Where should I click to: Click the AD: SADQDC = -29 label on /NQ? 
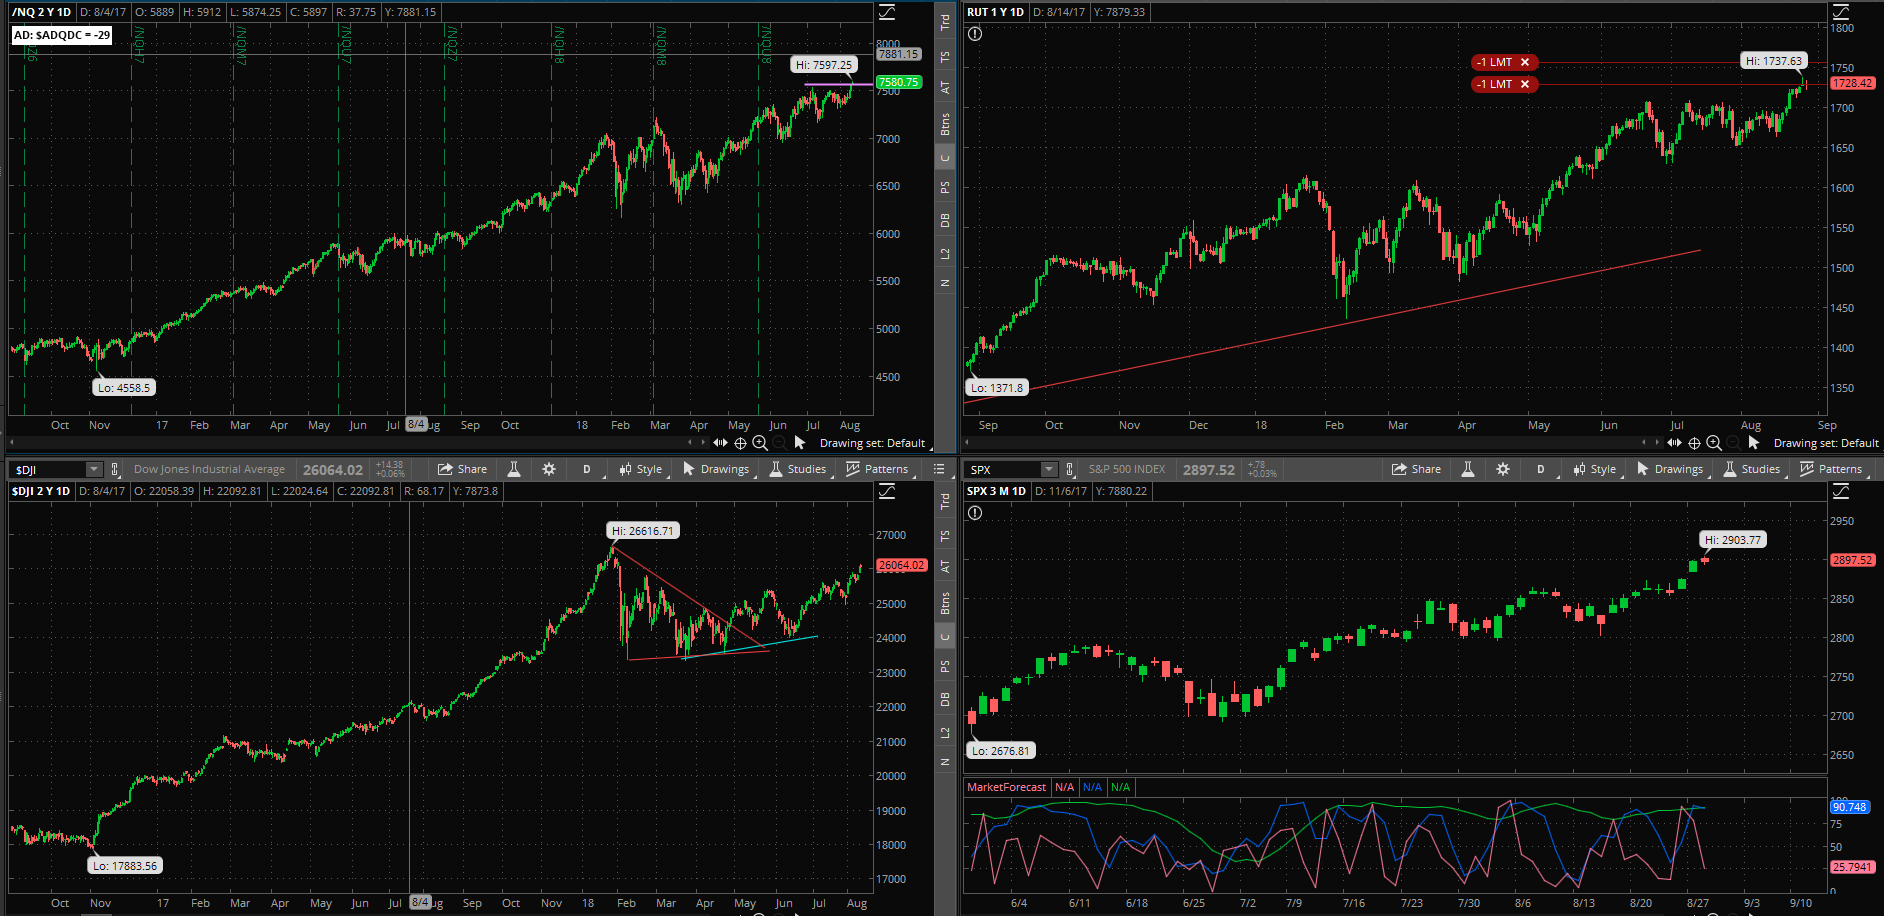point(62,35)
